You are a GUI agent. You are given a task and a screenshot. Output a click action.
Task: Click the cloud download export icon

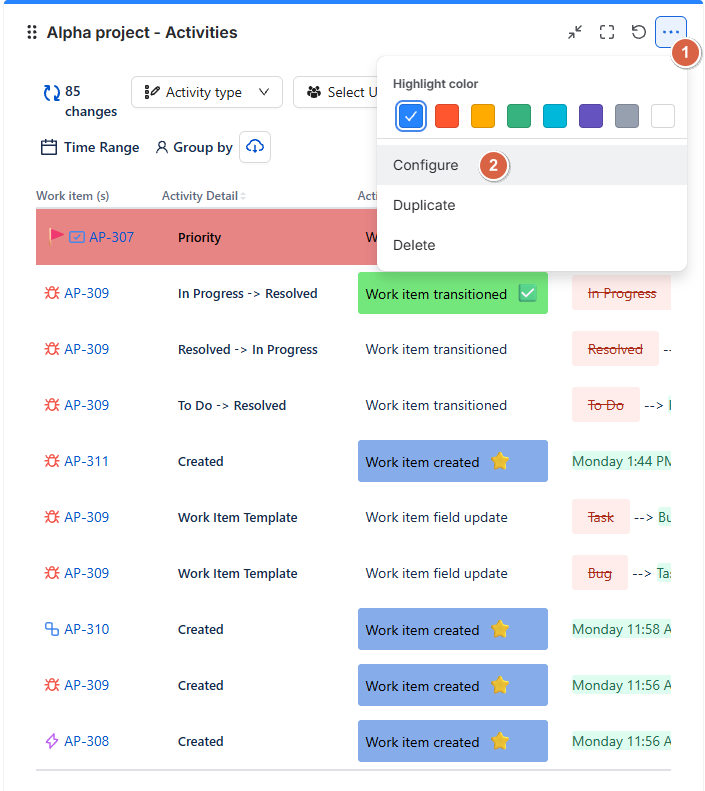[x=255, y=147]
